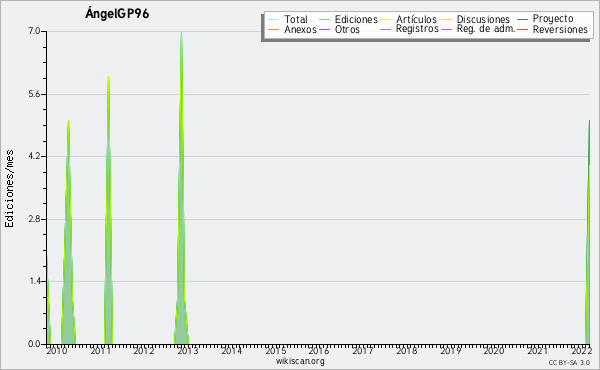Click the CC BY-SA 3.0 license text
The height and width of the screenshot is (370, 600).
(569, 363)
